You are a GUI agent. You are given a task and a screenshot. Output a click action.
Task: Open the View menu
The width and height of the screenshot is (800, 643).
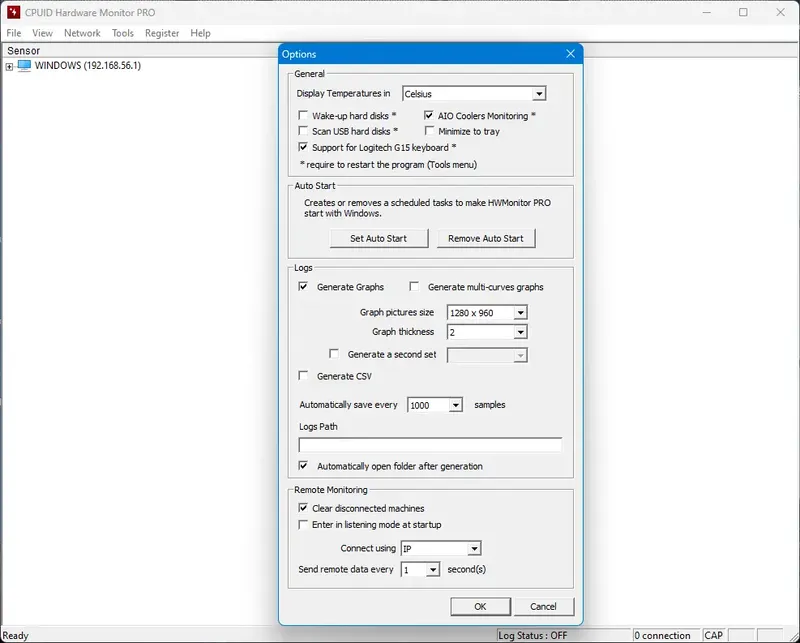(x=42, y=33)
